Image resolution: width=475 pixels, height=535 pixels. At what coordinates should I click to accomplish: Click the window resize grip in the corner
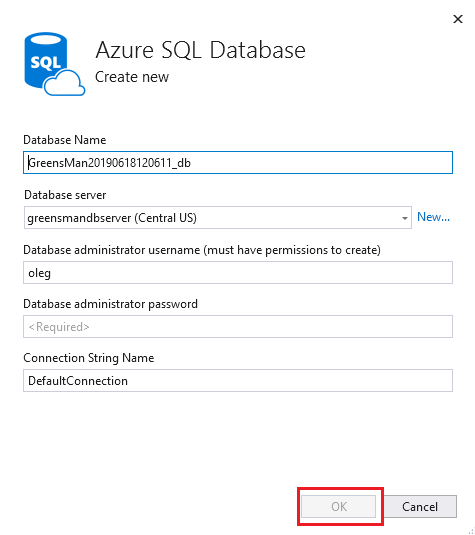click(471, 531)
